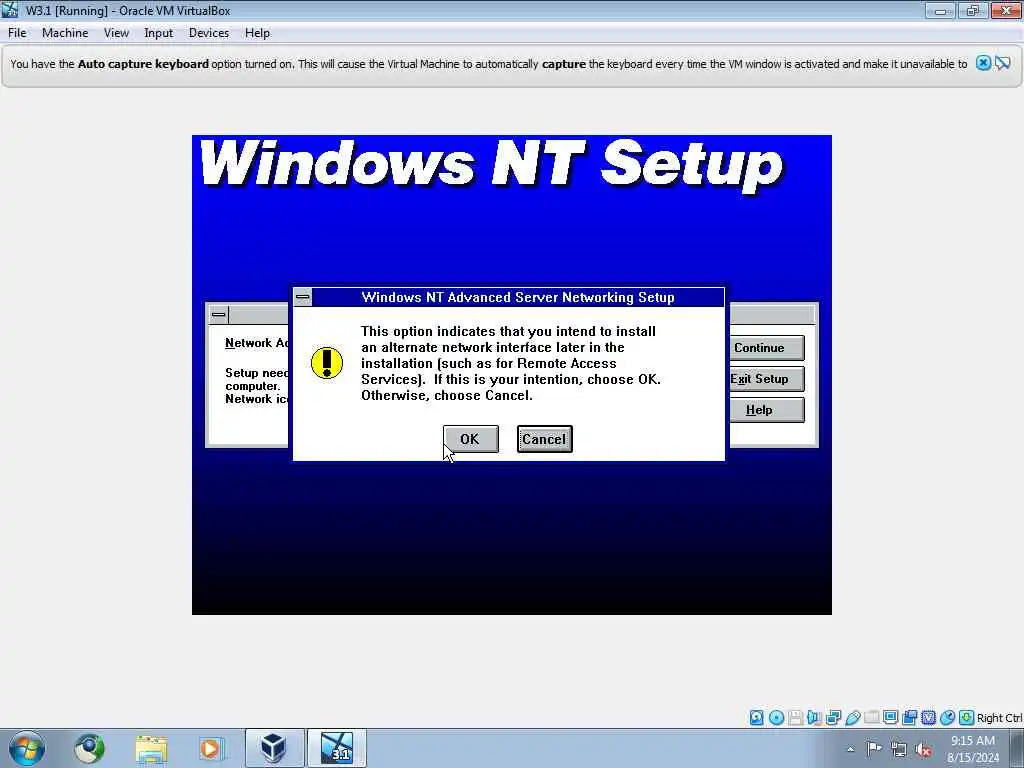Click the Help button in the background setup window

click(765, 410)
